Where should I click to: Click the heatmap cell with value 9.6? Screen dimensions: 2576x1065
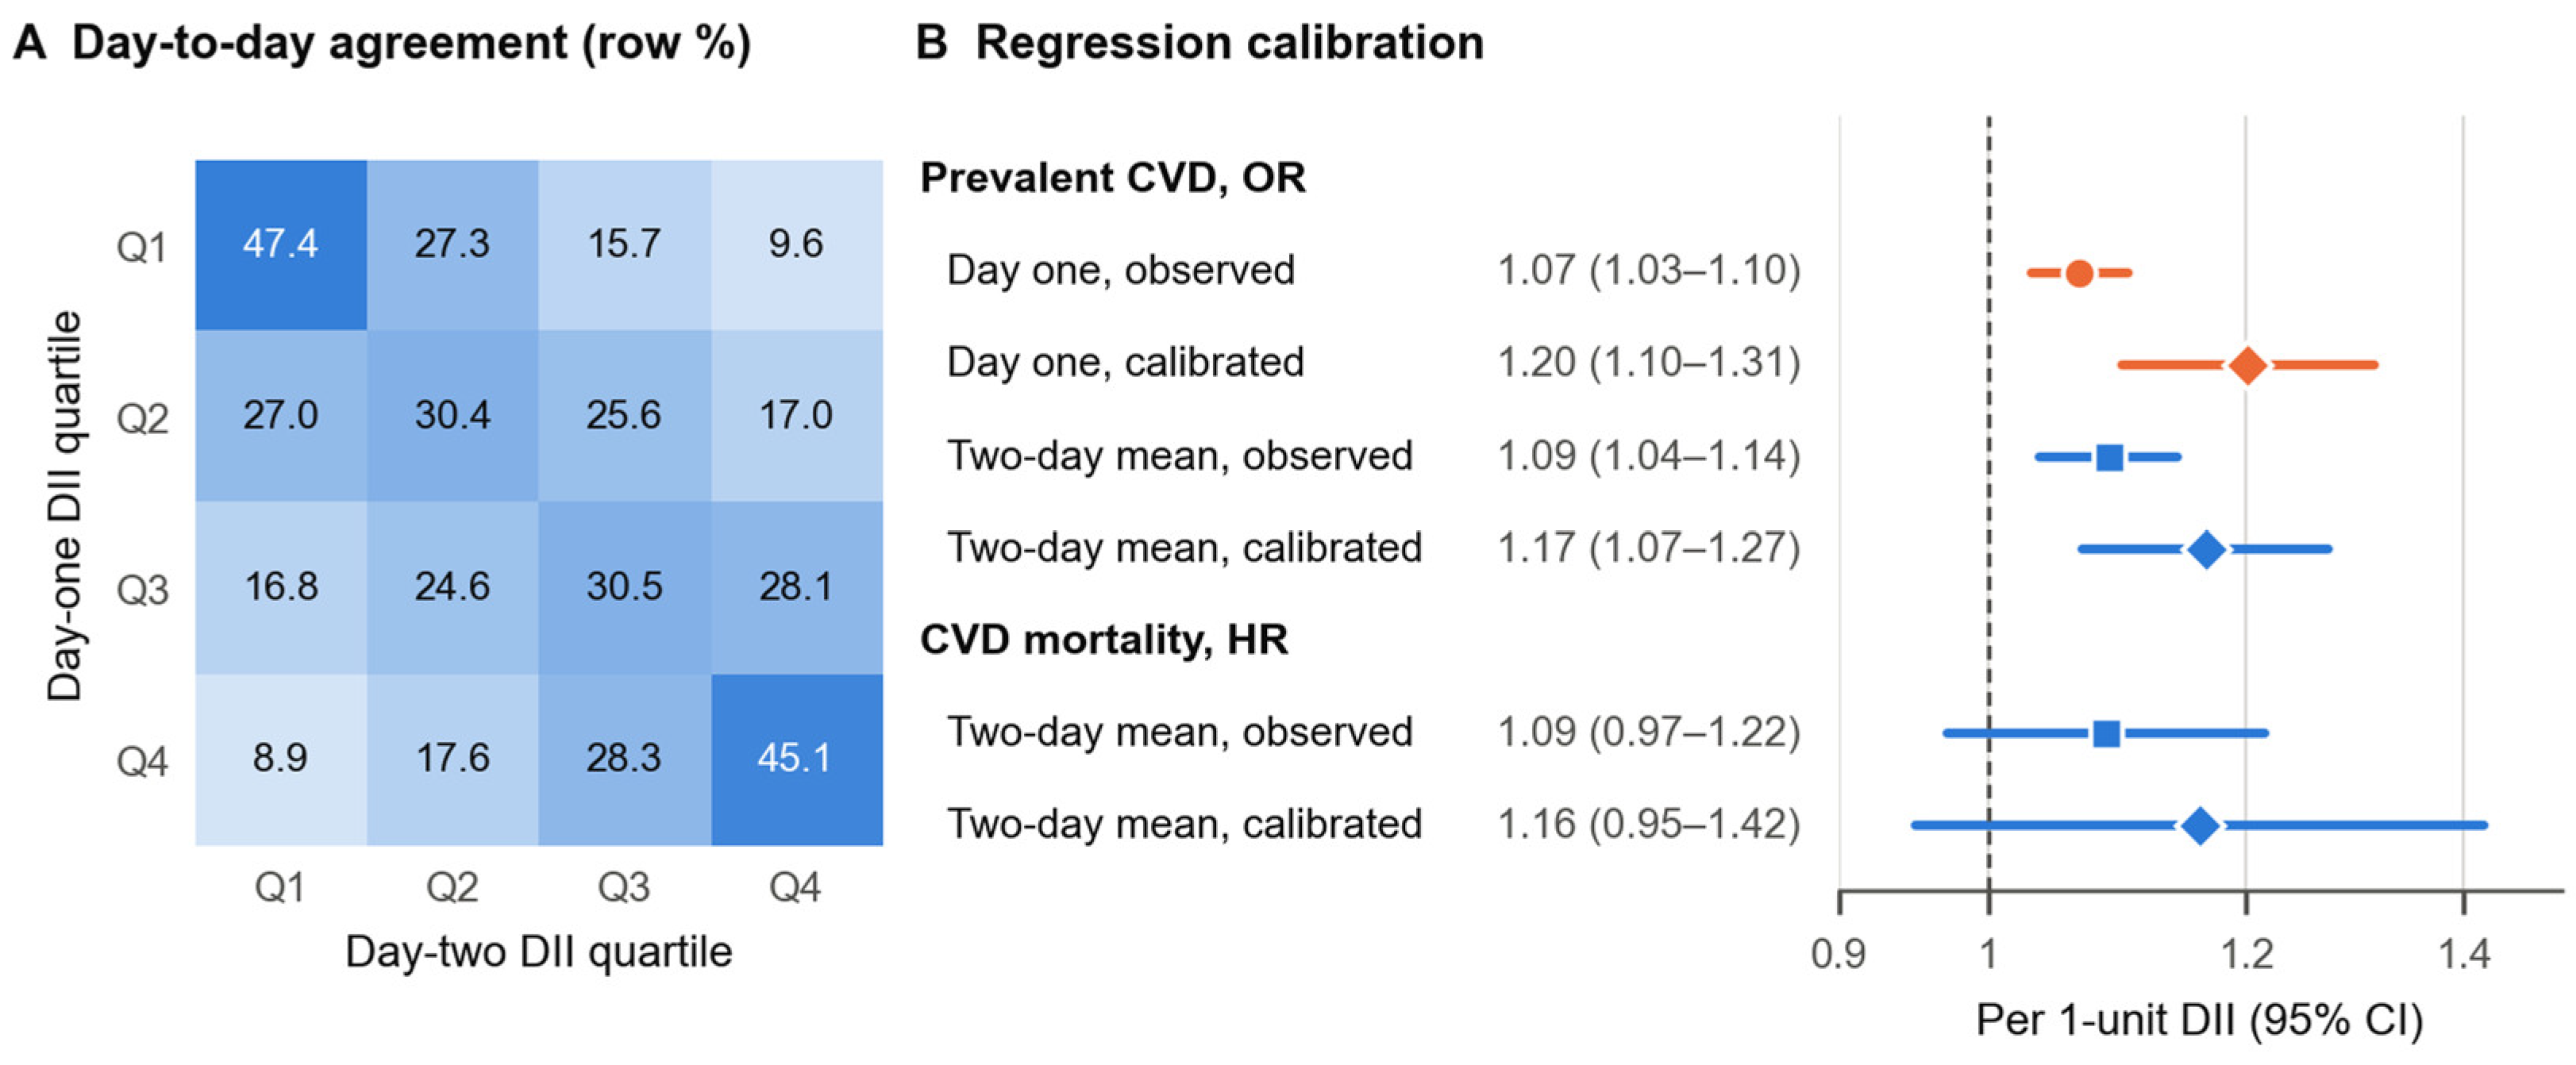[x=797, y=245]
